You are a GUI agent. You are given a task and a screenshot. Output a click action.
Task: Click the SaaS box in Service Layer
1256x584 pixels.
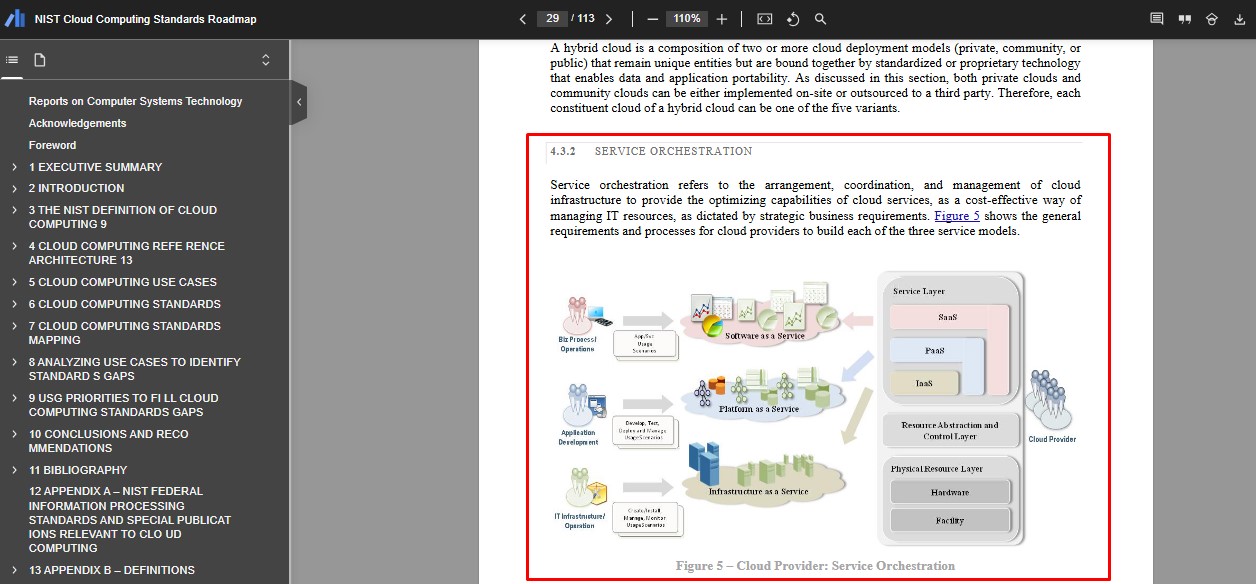coord(948,317)
